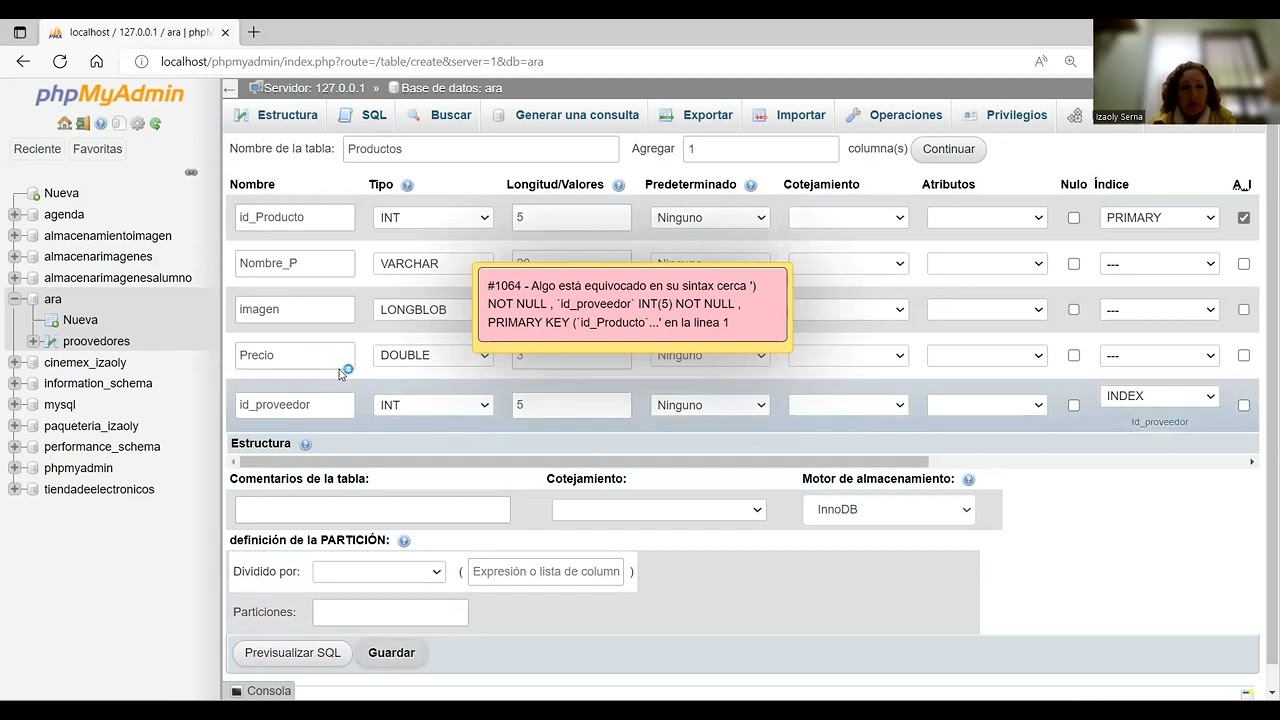Image resolution: width=1280 pixels, height=720 pixels.
Task: Enable auto-increment for id_proveedor row
Action: tap(1244, 405)
